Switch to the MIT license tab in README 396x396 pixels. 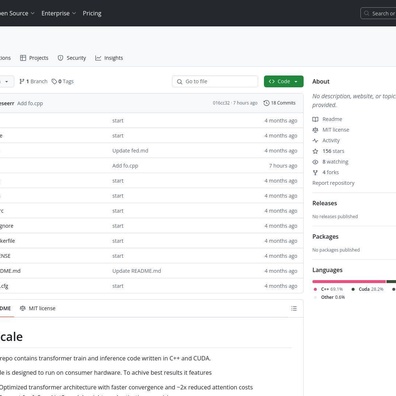tap(38, 308)
